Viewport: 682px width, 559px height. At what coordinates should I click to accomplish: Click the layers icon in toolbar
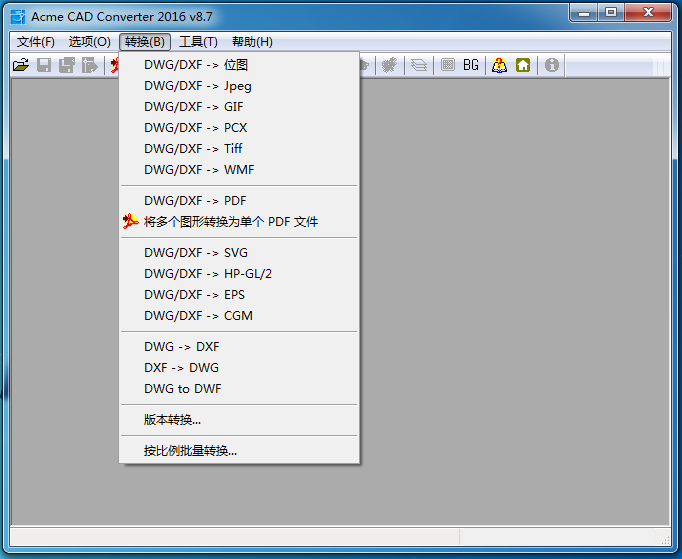click(x=419, y=65)
